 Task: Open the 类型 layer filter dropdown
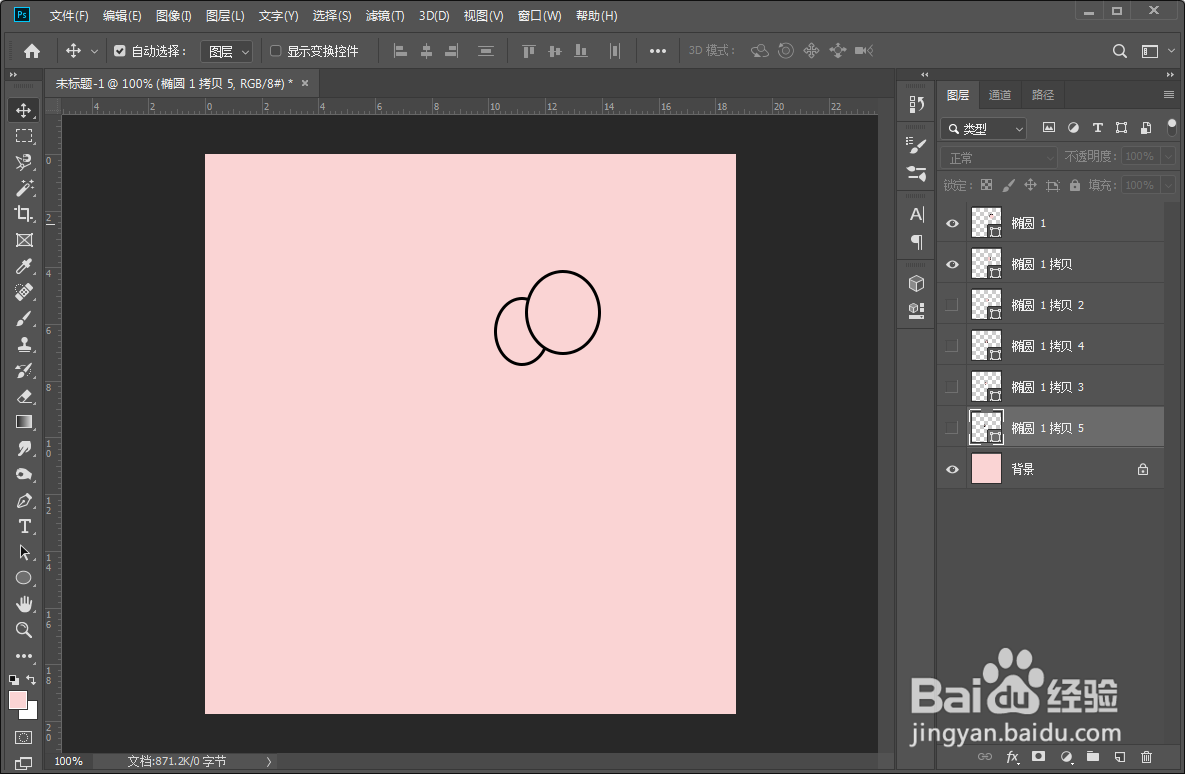984,128
